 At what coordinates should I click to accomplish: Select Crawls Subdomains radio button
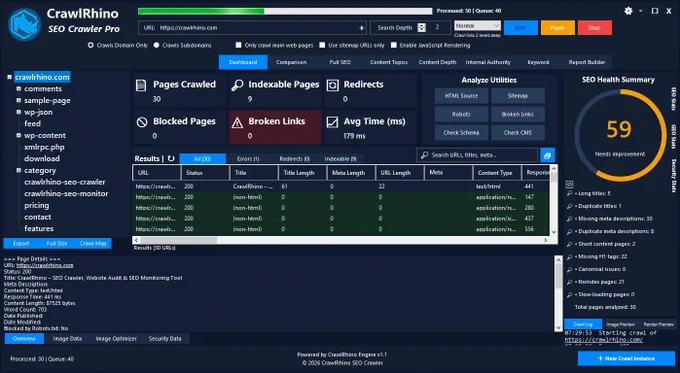156,45
